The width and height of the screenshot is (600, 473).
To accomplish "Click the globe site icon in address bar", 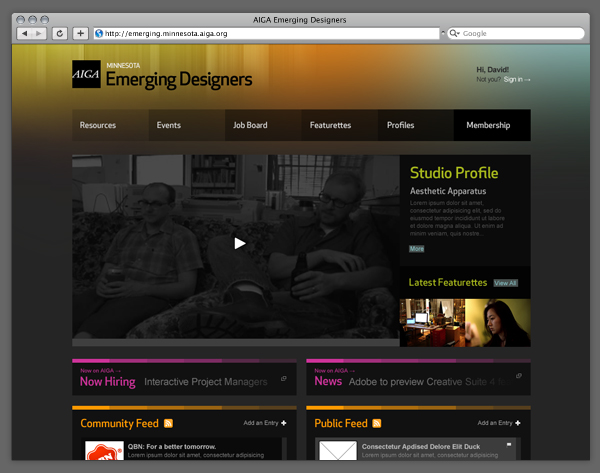I will coord(99,34).
